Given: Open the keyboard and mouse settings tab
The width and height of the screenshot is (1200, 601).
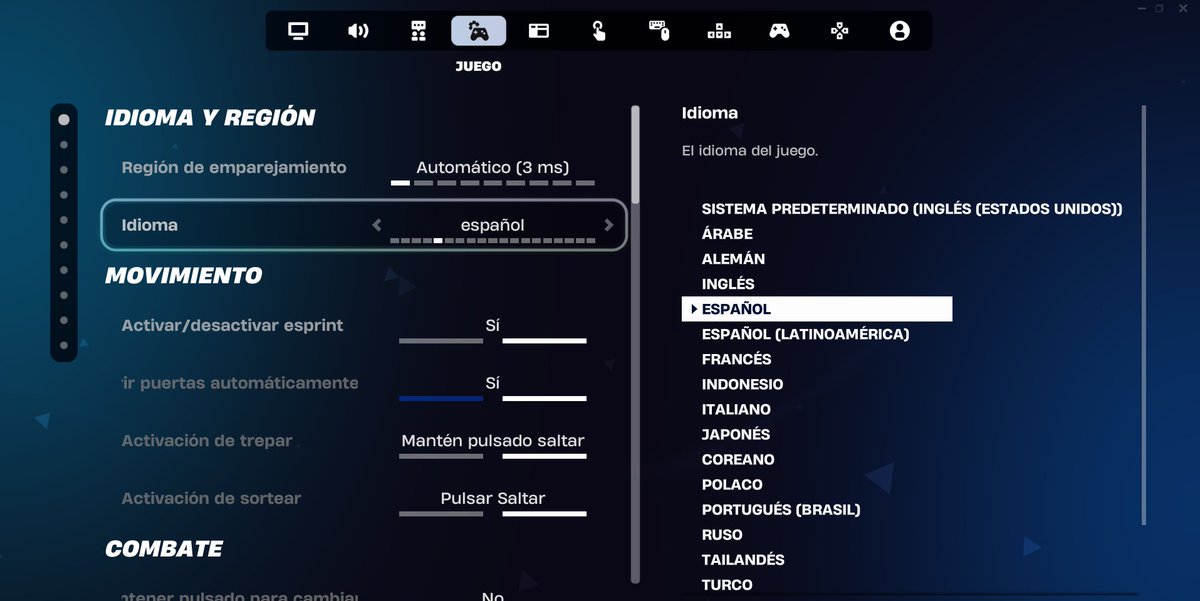Looking at the screenshot, I should tap(659, 31).
